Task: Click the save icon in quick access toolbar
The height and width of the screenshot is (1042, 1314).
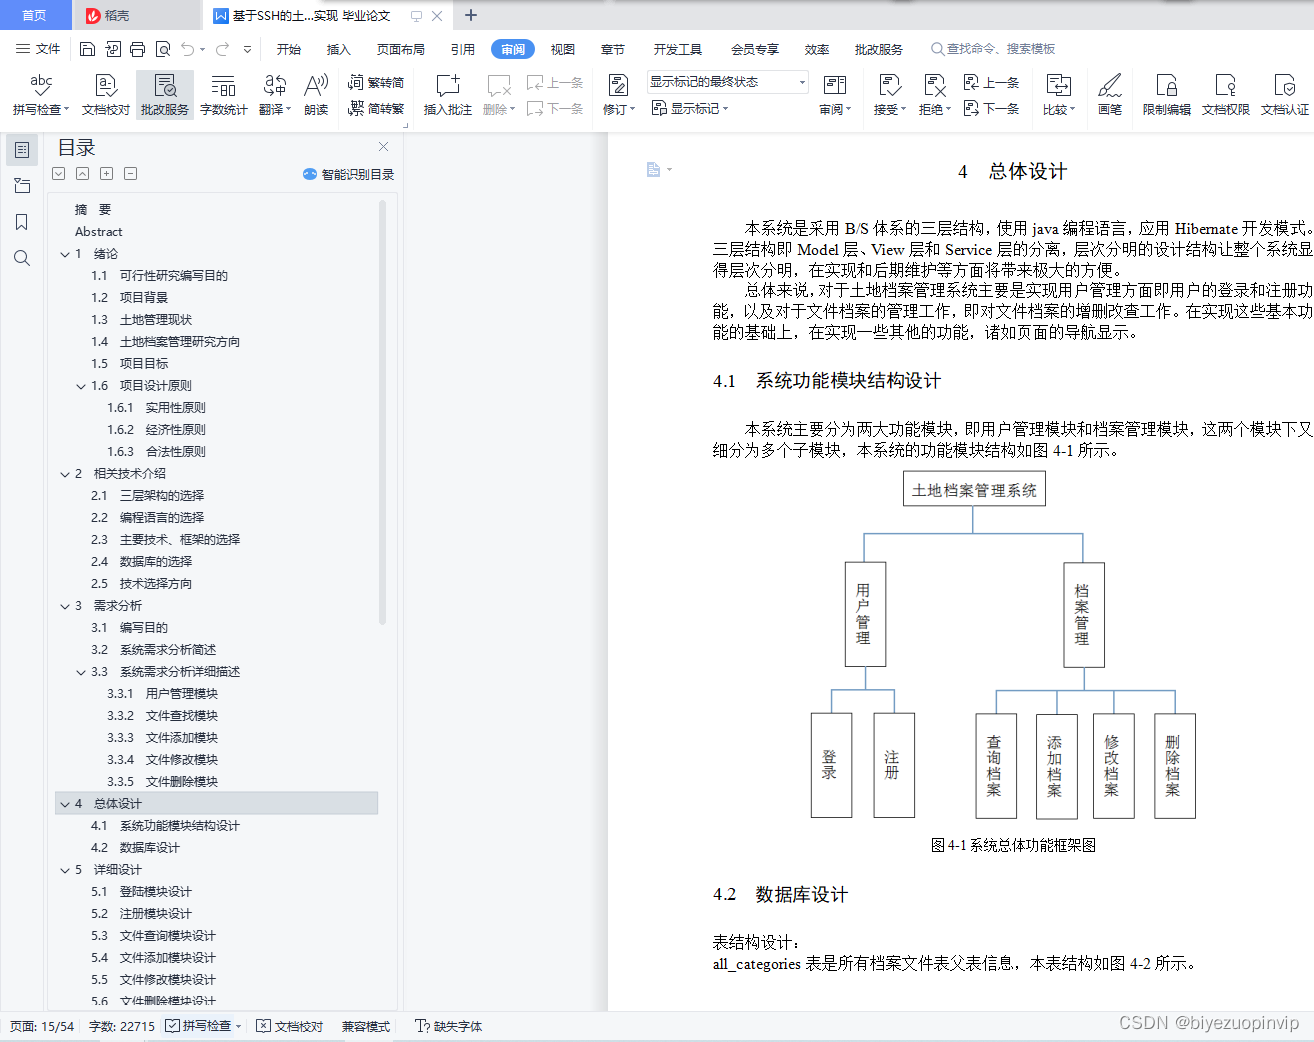Action: pos(87,49)
